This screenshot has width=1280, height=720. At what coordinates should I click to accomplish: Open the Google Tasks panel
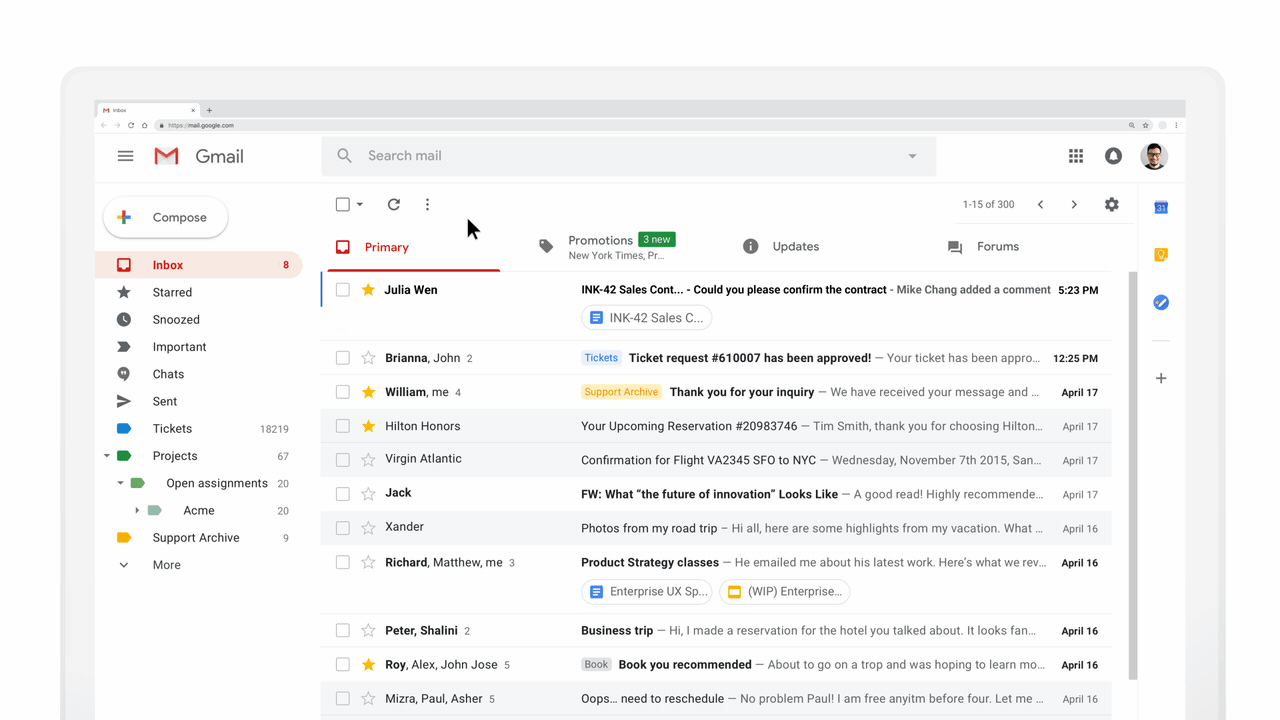[1160, 302]
